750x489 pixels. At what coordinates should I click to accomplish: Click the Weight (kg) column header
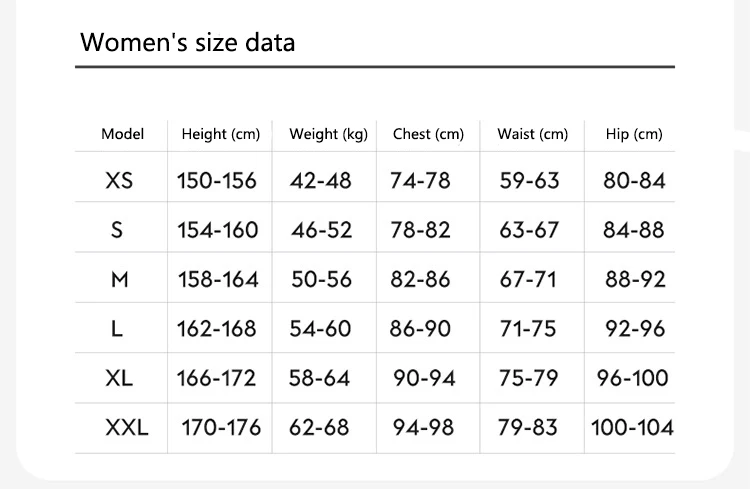[328, 134]
